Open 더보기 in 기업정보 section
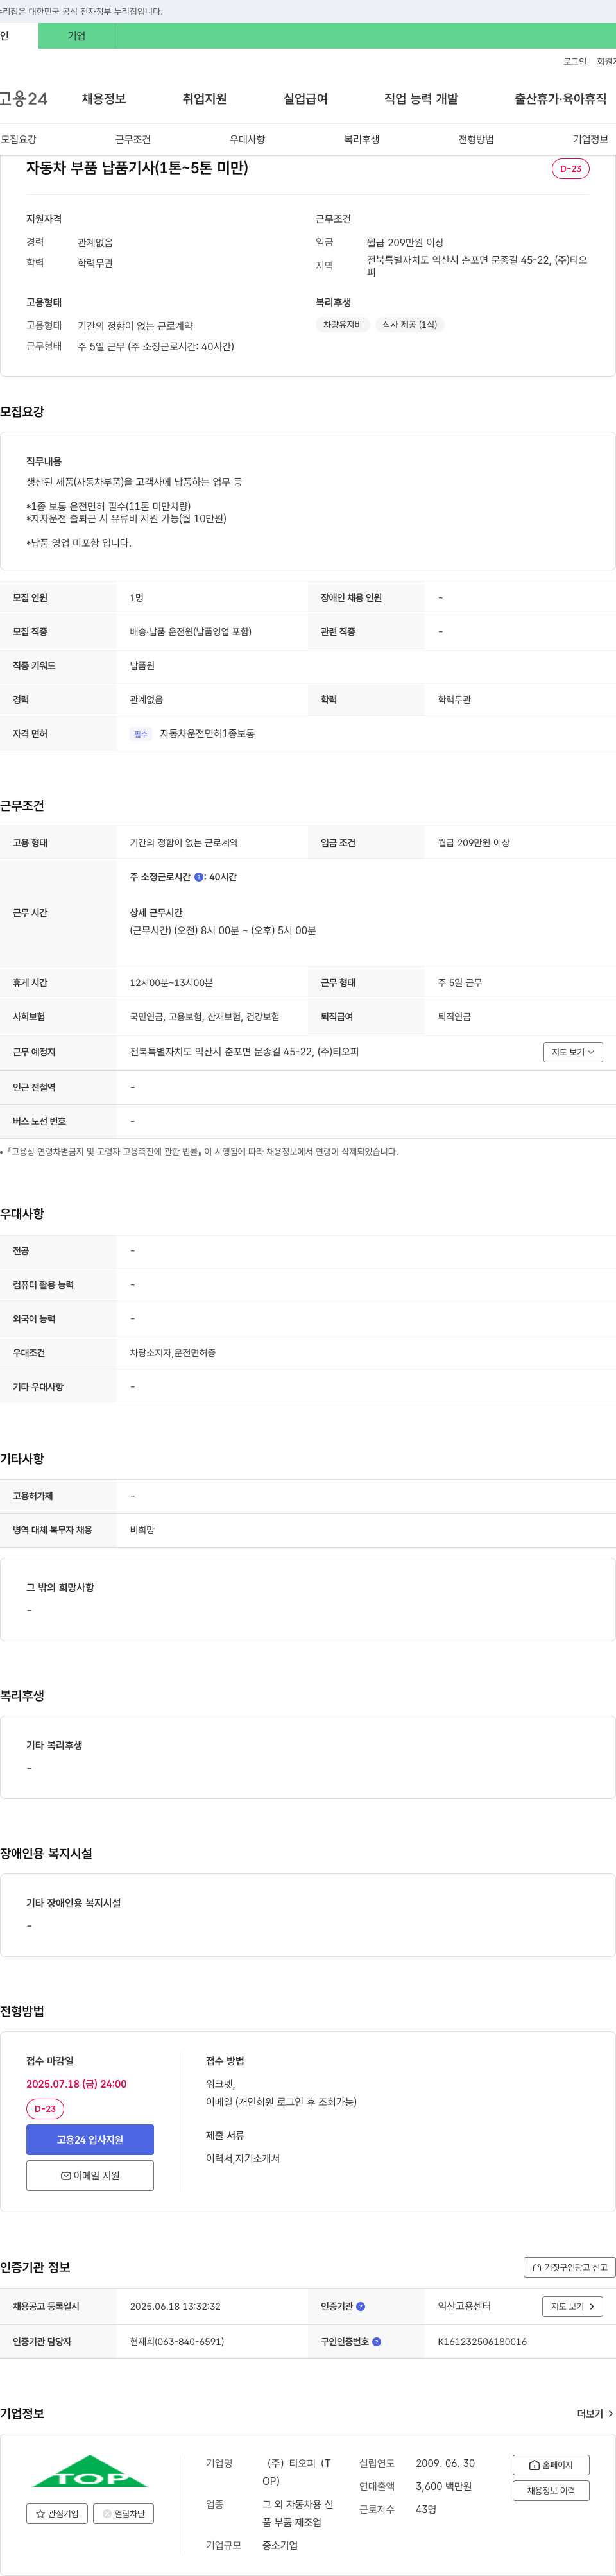616x2576 pixels. (x=595, y=2413)
